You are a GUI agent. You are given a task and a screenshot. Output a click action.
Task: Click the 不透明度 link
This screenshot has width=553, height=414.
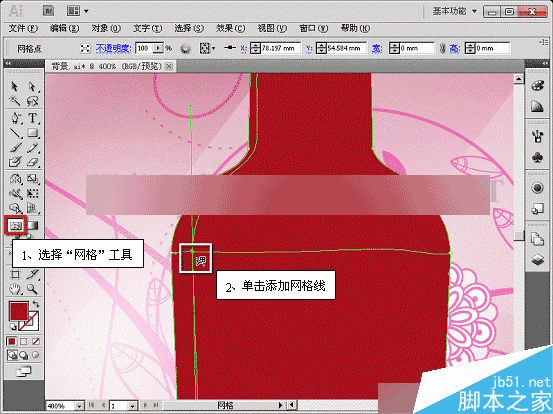pyautogui.click(x=114, y=48)
